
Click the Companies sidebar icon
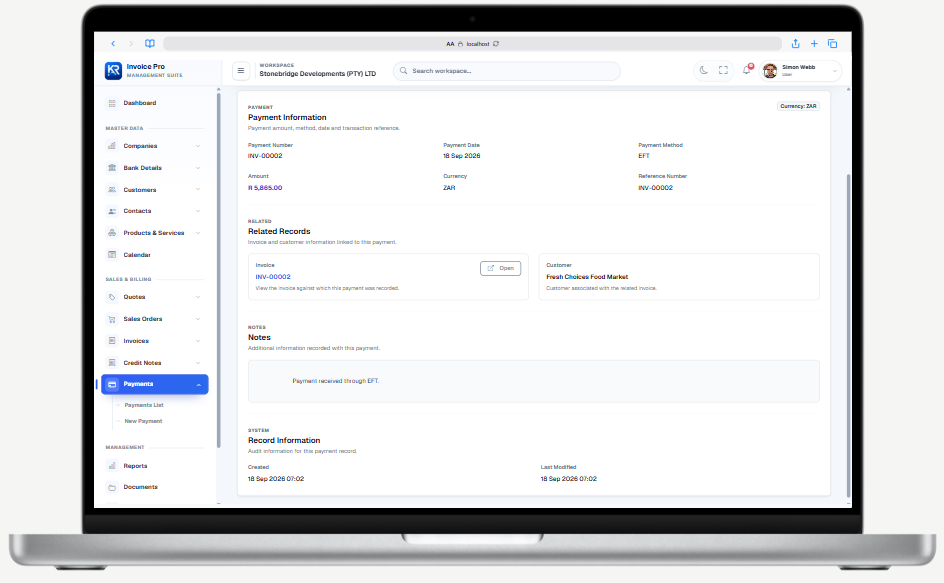point(112,146)
